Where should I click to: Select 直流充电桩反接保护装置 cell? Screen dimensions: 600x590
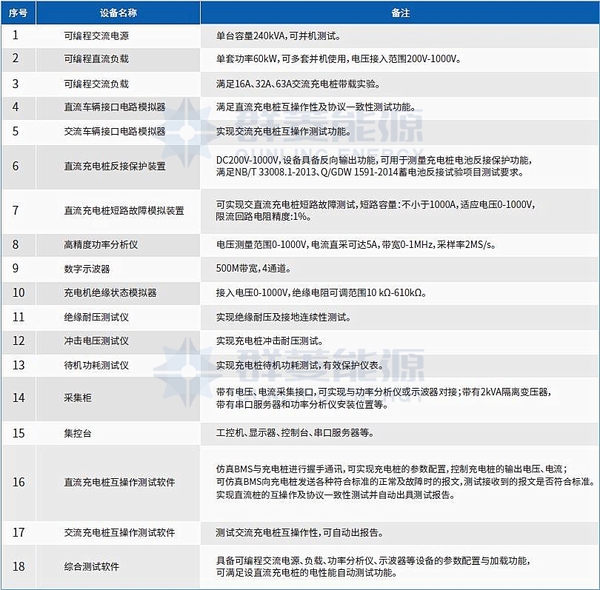tap(115, 166)
